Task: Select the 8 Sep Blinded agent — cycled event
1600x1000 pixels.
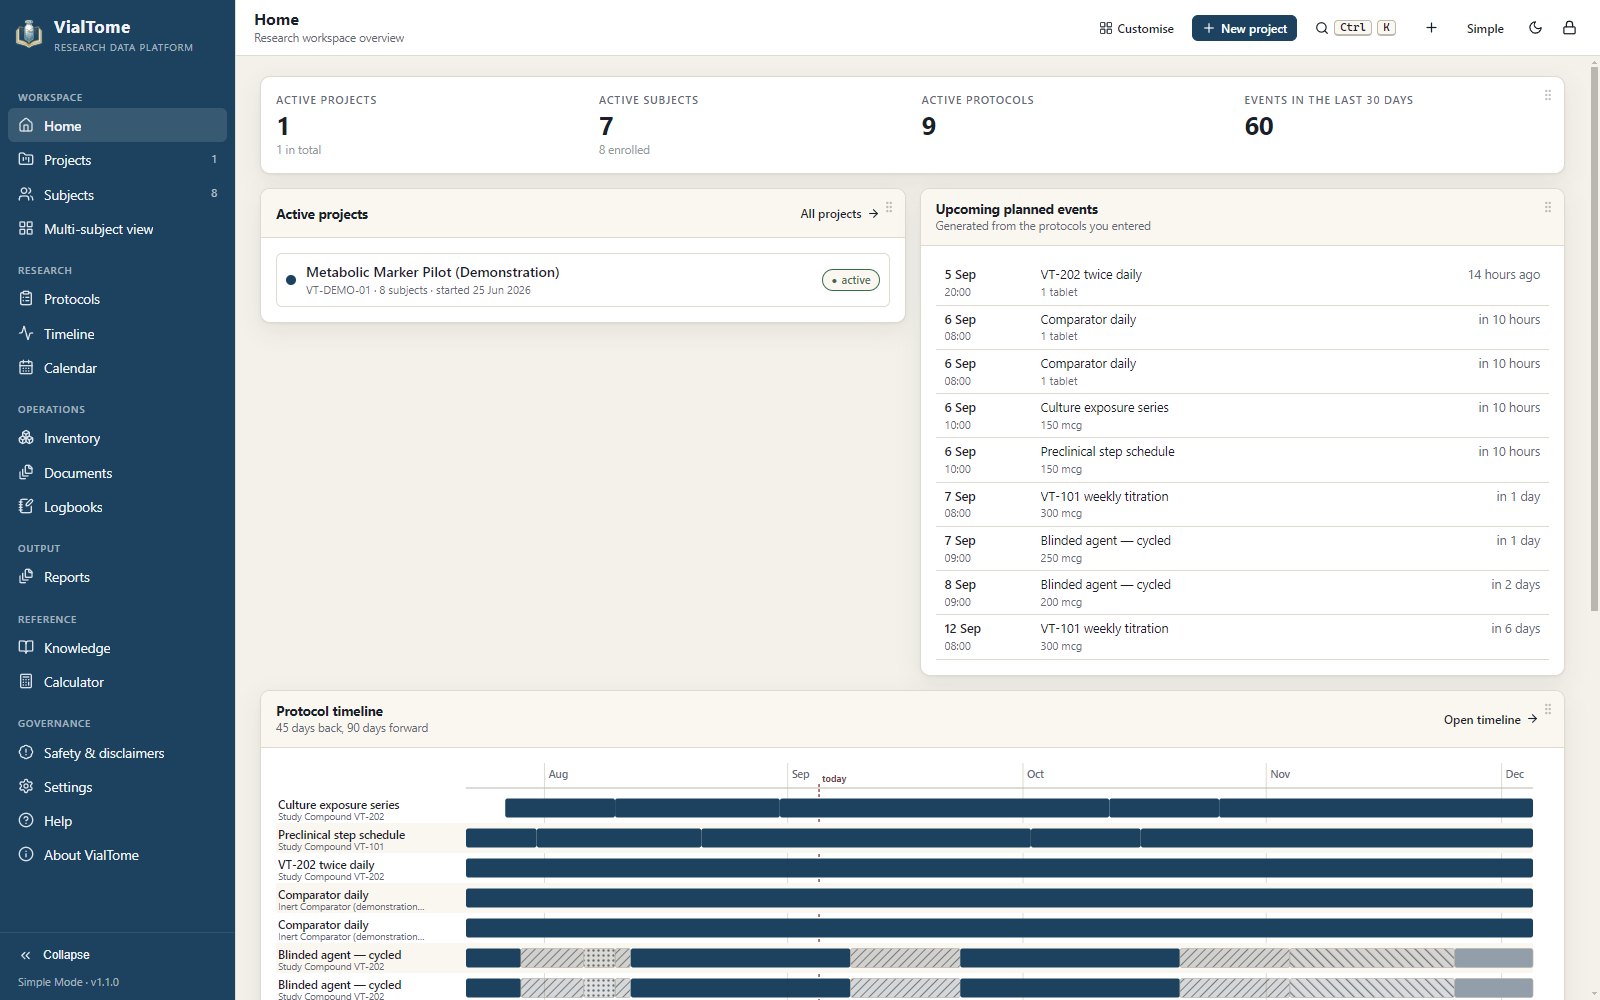Action: [x=1242, y=593]
